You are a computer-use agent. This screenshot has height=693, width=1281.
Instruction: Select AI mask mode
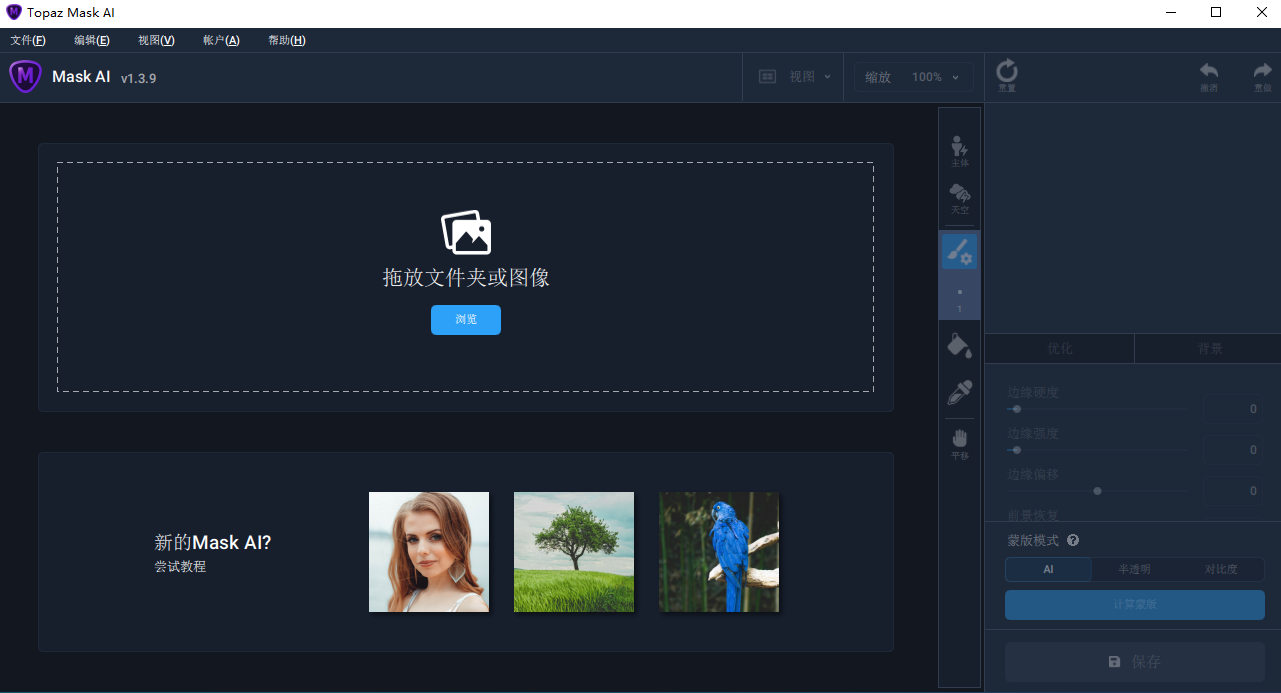(x=1048, y=569)
